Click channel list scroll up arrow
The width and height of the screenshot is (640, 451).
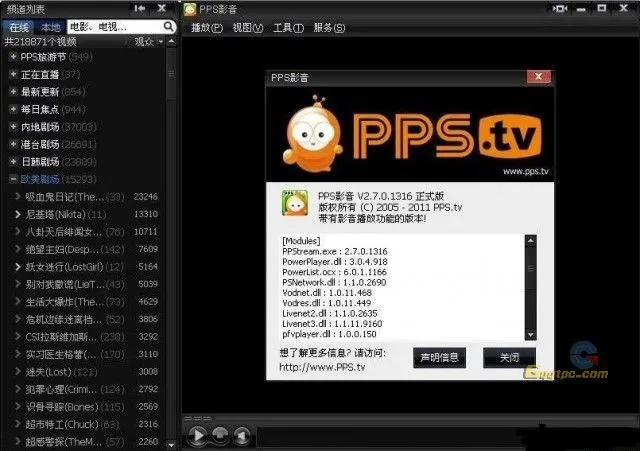pyautogui.click(x=171, y=42)
